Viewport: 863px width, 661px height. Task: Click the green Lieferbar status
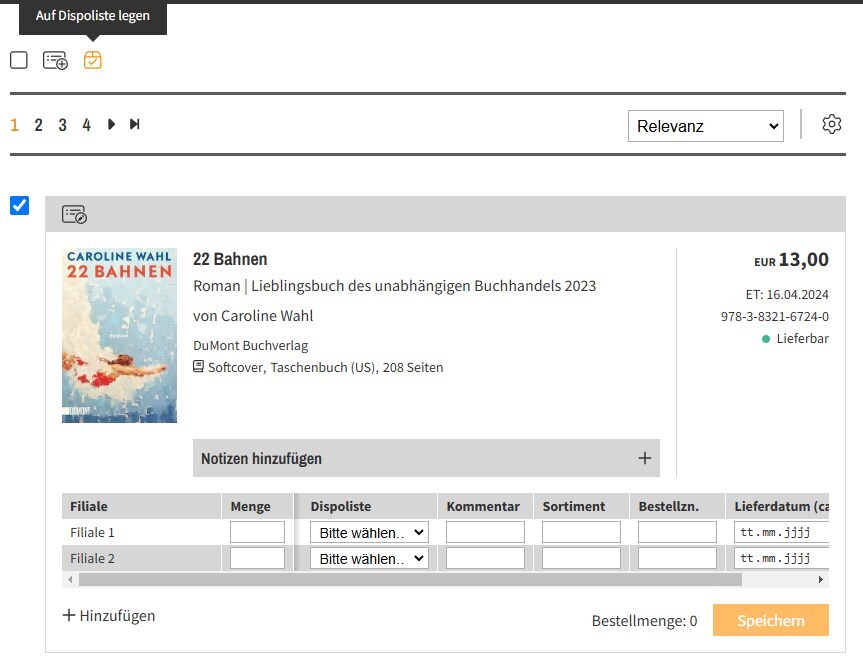[x=795, y=338]
